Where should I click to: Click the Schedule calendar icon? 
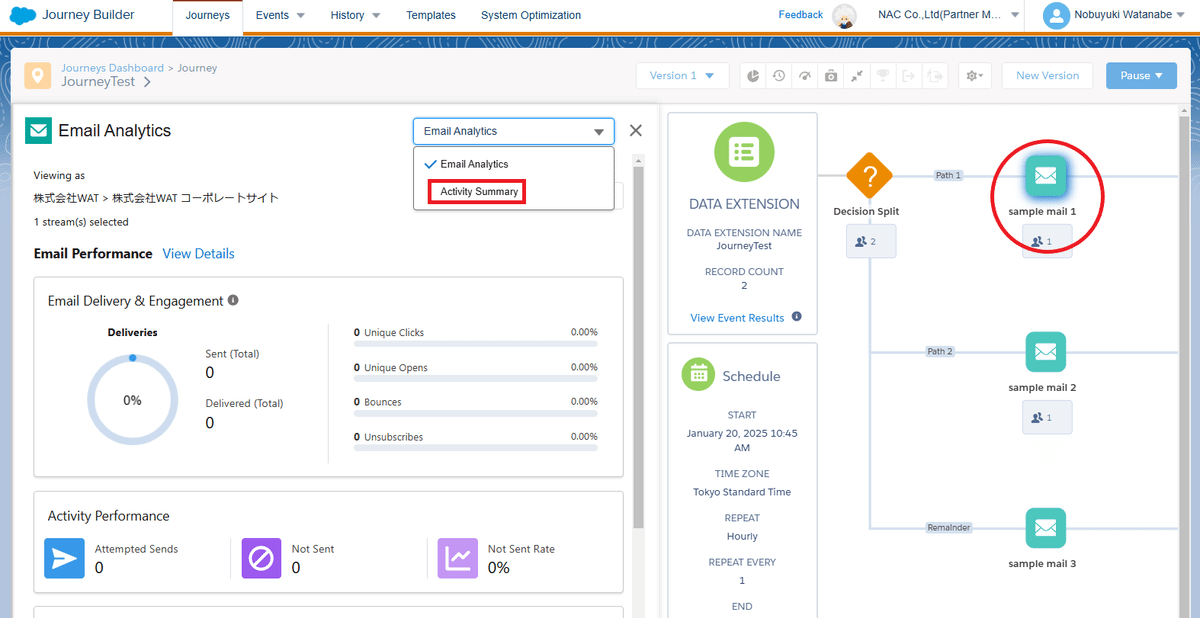point(698,375)
